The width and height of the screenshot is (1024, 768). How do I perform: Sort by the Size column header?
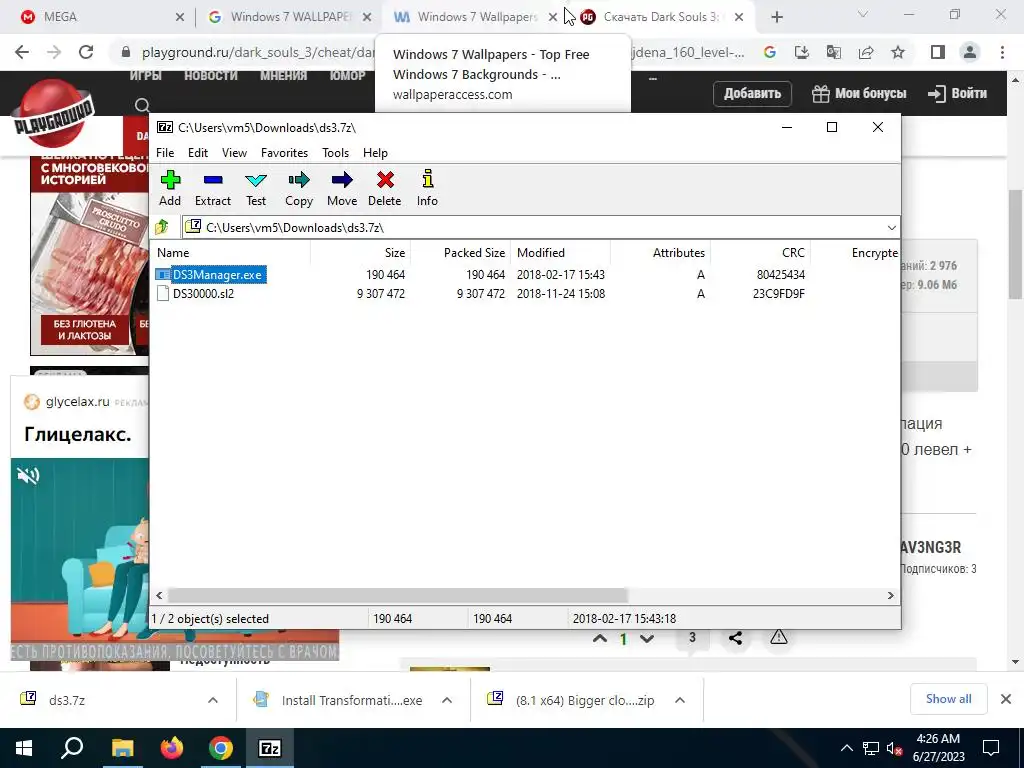tap(360, 253)
